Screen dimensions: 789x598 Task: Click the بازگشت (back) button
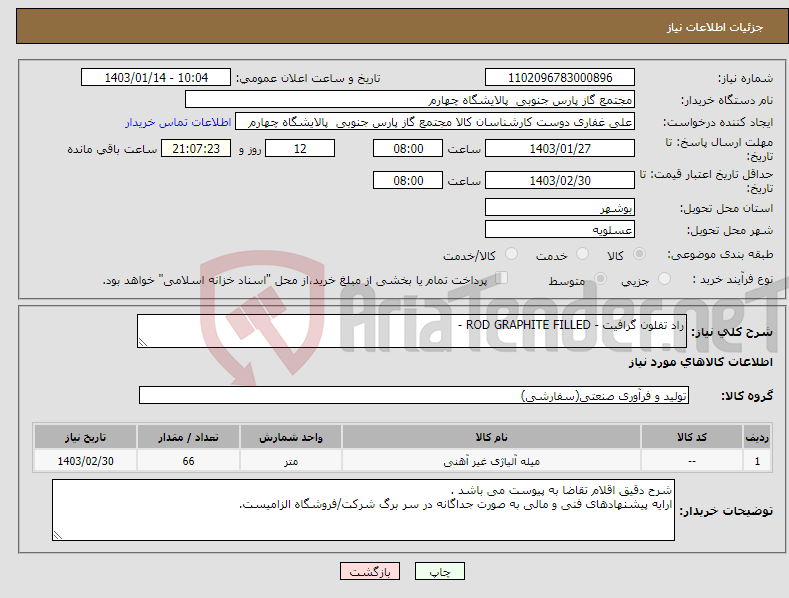click(370, 571)
